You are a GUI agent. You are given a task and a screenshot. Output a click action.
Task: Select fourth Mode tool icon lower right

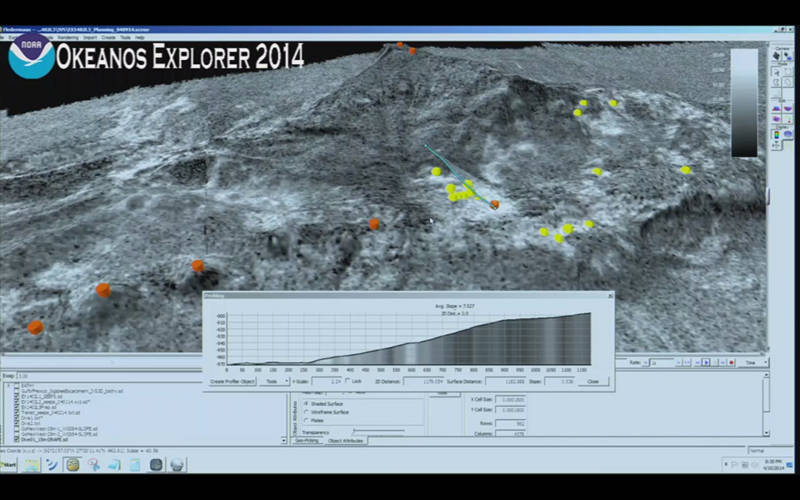tap(788, 82)
